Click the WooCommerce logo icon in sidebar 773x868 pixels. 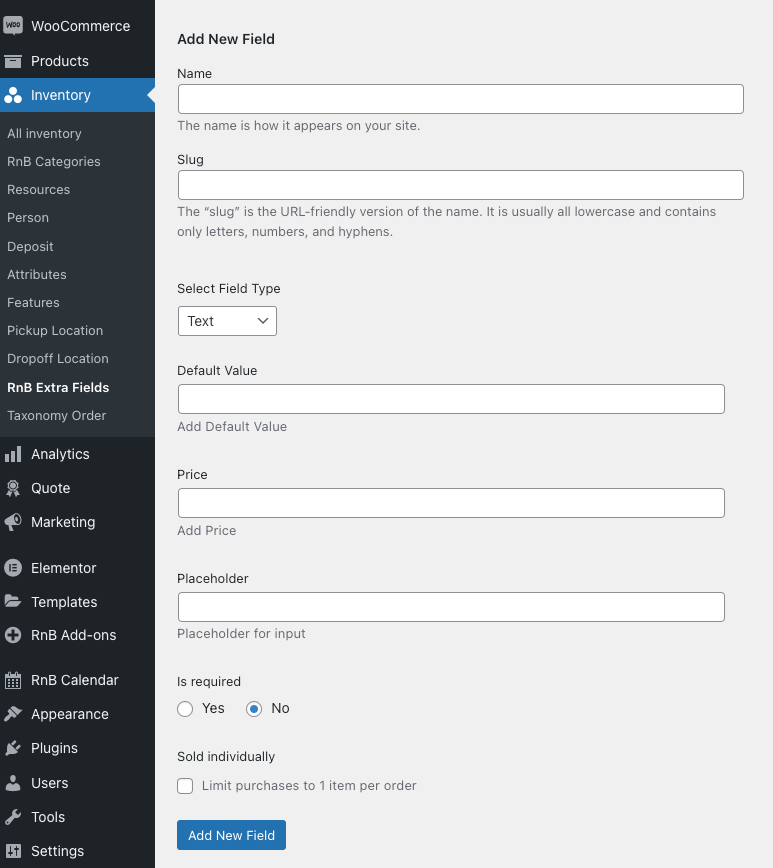pyautogui.click(x=13, y=26)
